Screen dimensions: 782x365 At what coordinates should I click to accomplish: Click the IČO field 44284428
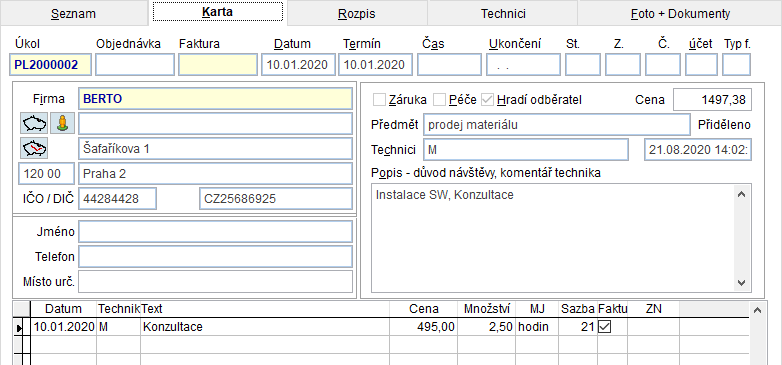(x=118, y=199)
